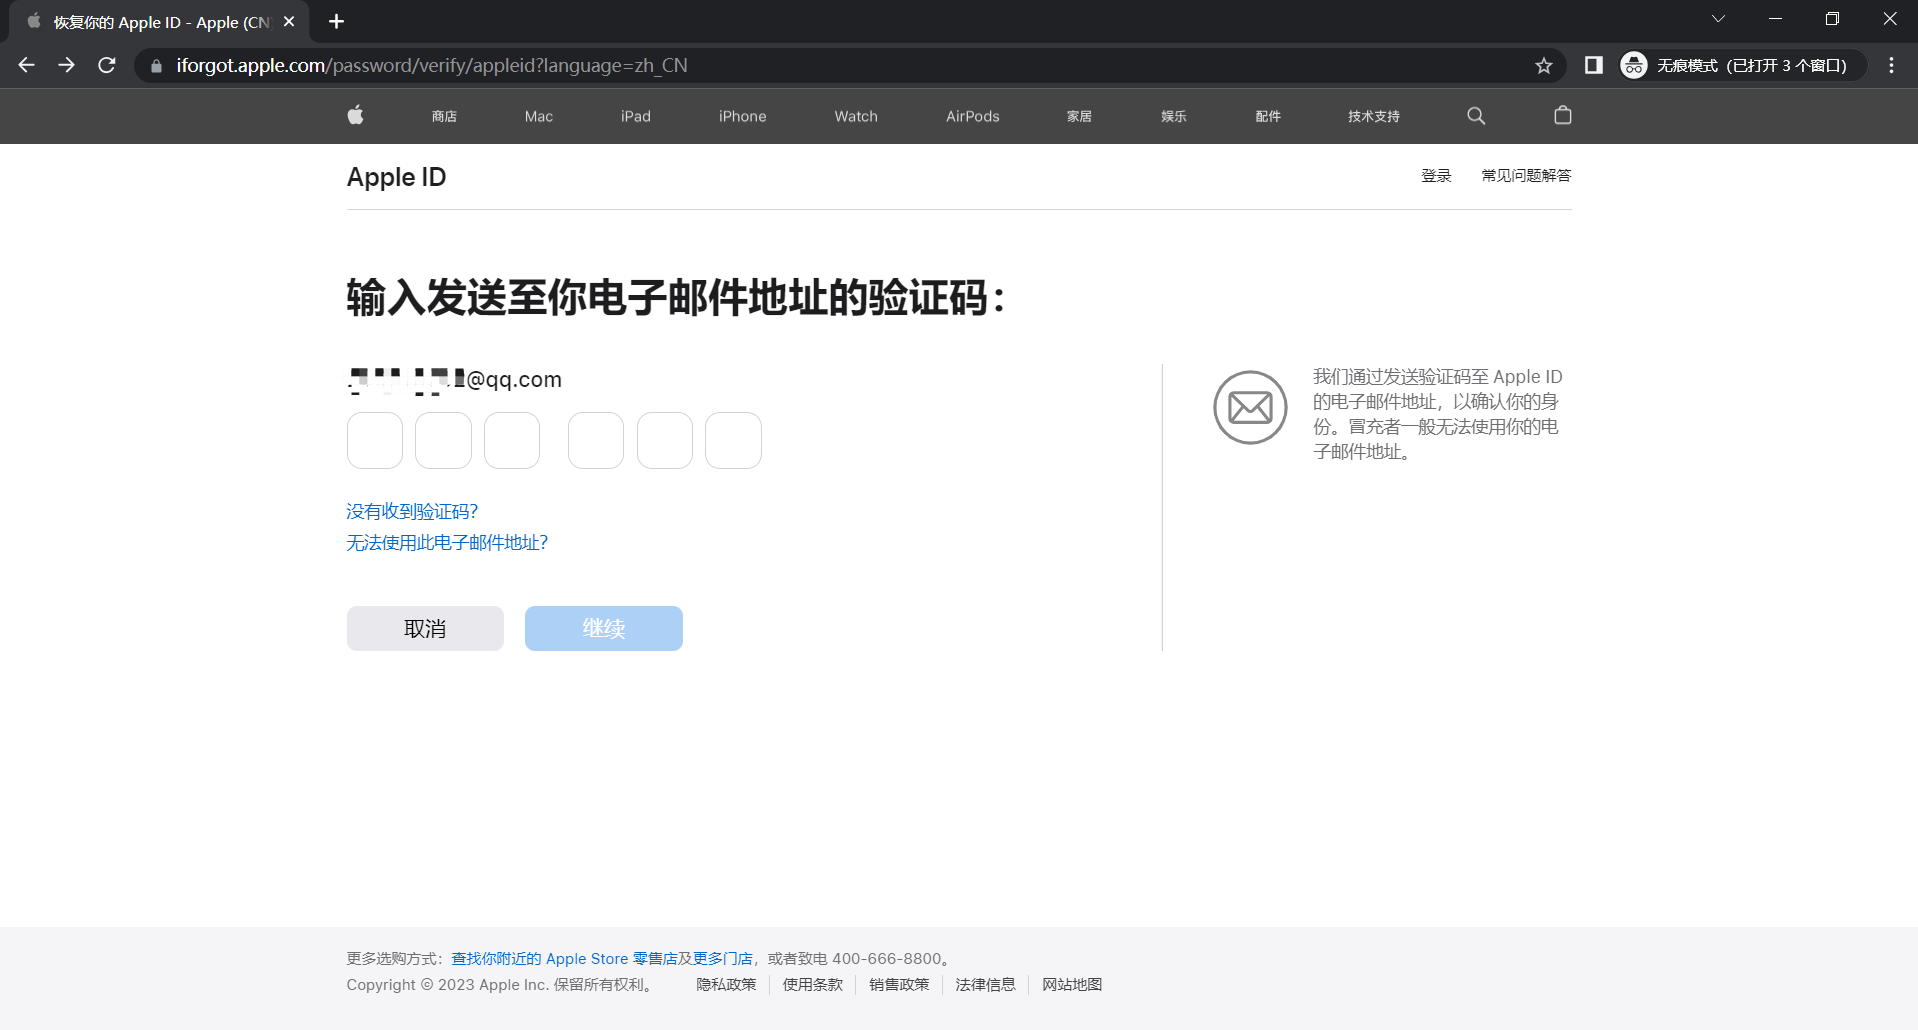Image resolution: width=1918 pixels, height=1030 pixels.
Task: Click the @qq.com email address text
Action: coord(454,379)
